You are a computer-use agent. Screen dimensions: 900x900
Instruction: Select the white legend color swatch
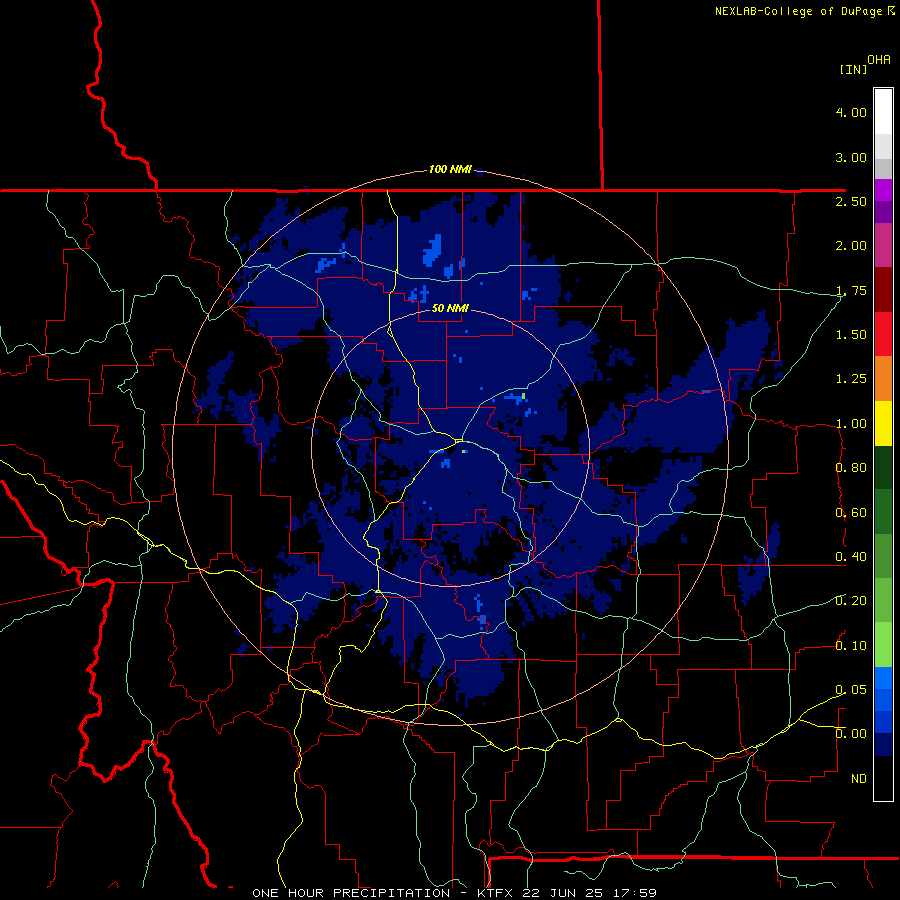[883, 112]
